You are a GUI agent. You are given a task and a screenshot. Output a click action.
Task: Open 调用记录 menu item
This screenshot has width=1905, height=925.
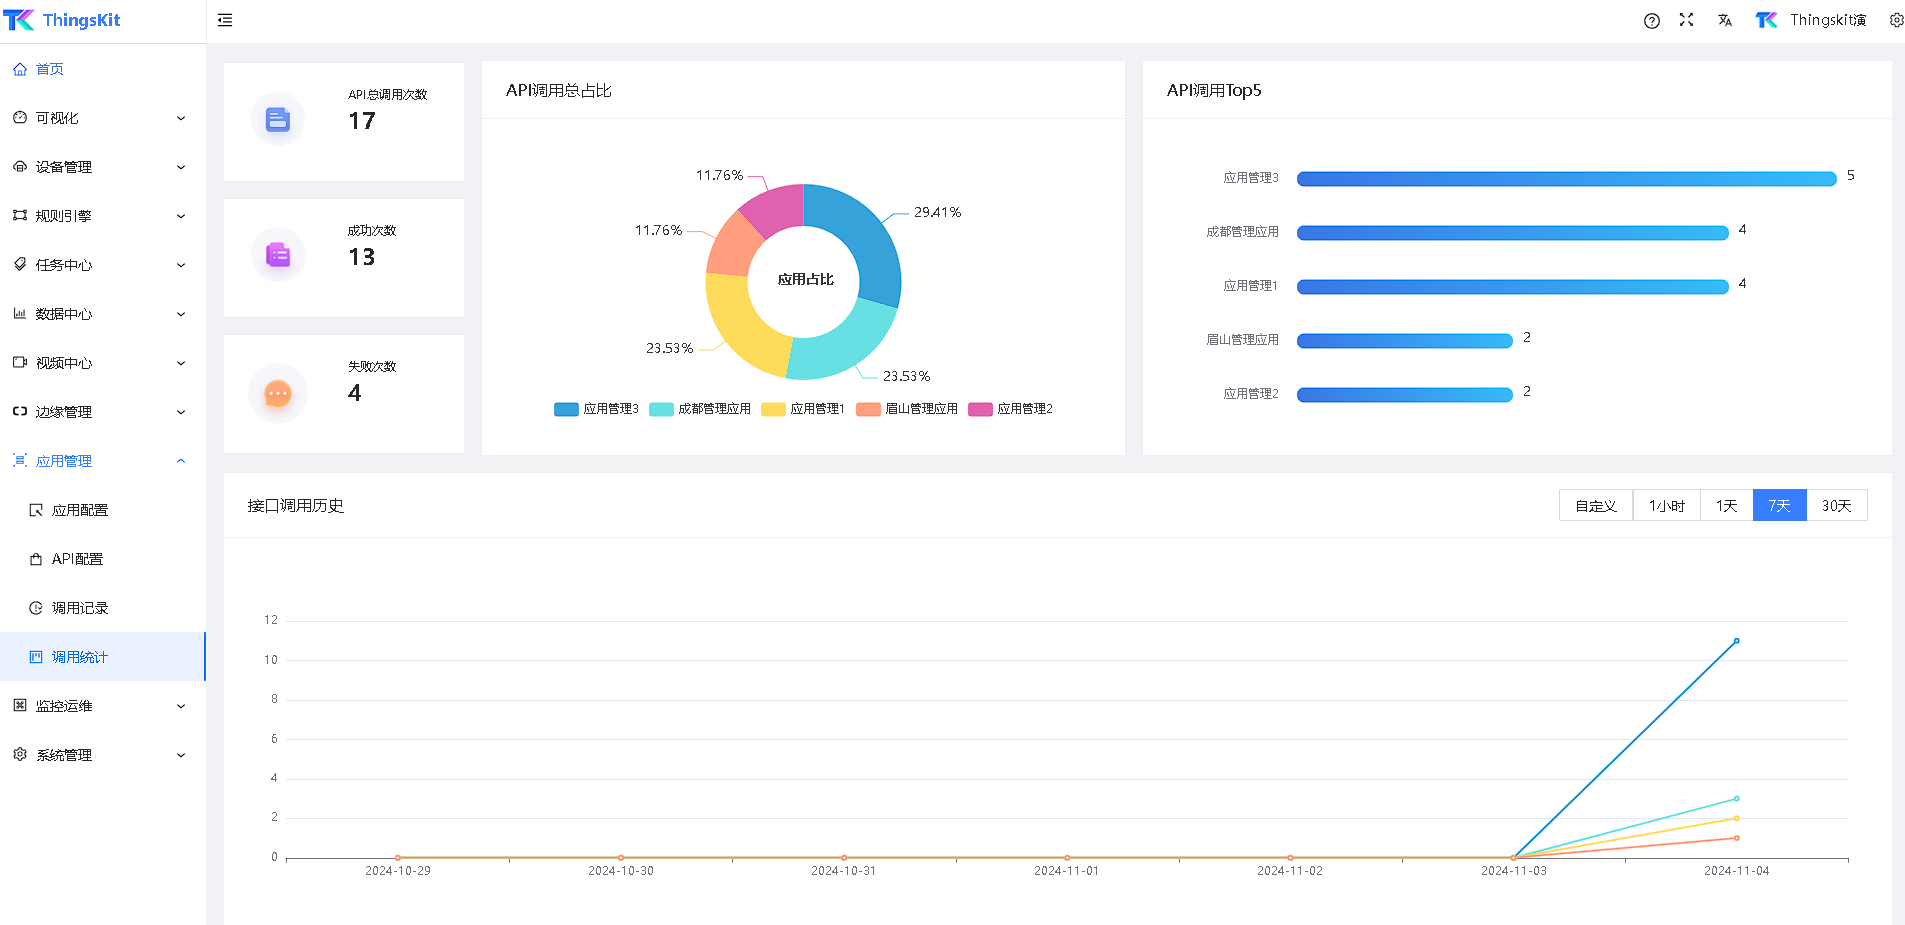click(x=80, y=608)
